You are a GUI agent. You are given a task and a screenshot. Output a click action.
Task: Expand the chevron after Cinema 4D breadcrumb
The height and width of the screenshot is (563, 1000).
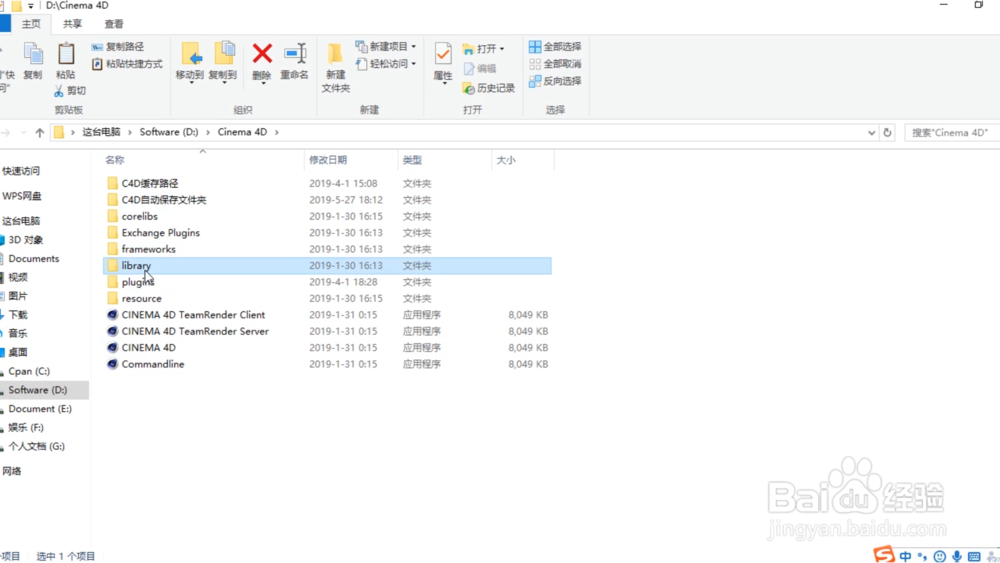(277, 132)
